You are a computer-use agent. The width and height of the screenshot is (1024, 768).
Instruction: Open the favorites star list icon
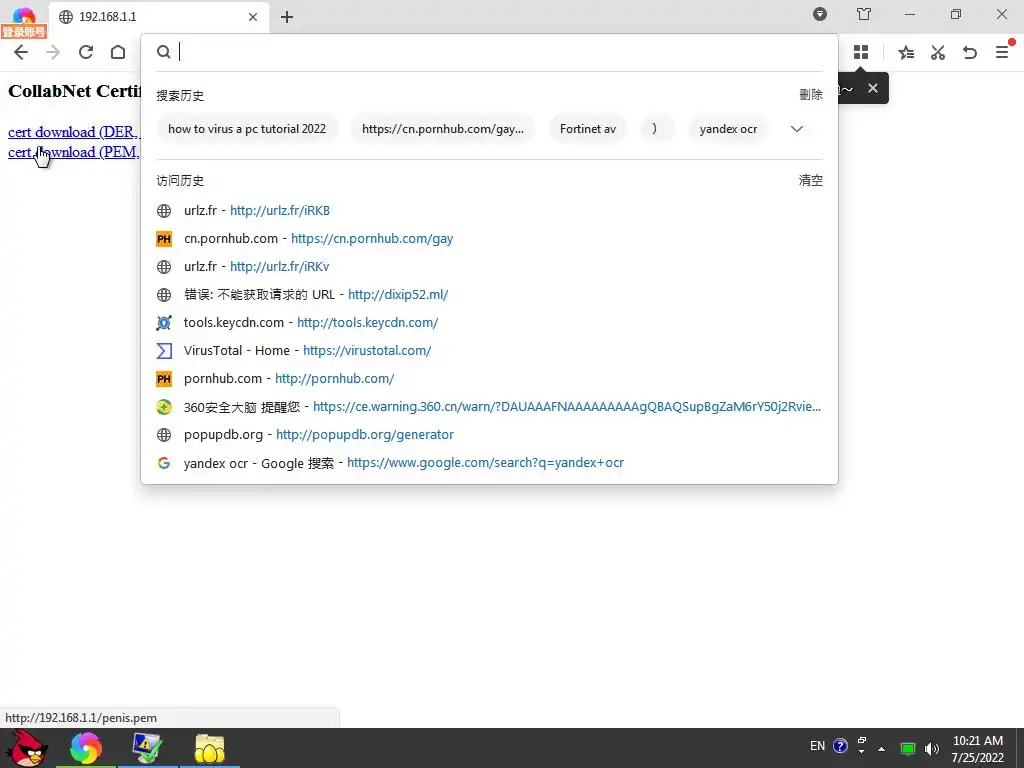[x=906, y=52]
